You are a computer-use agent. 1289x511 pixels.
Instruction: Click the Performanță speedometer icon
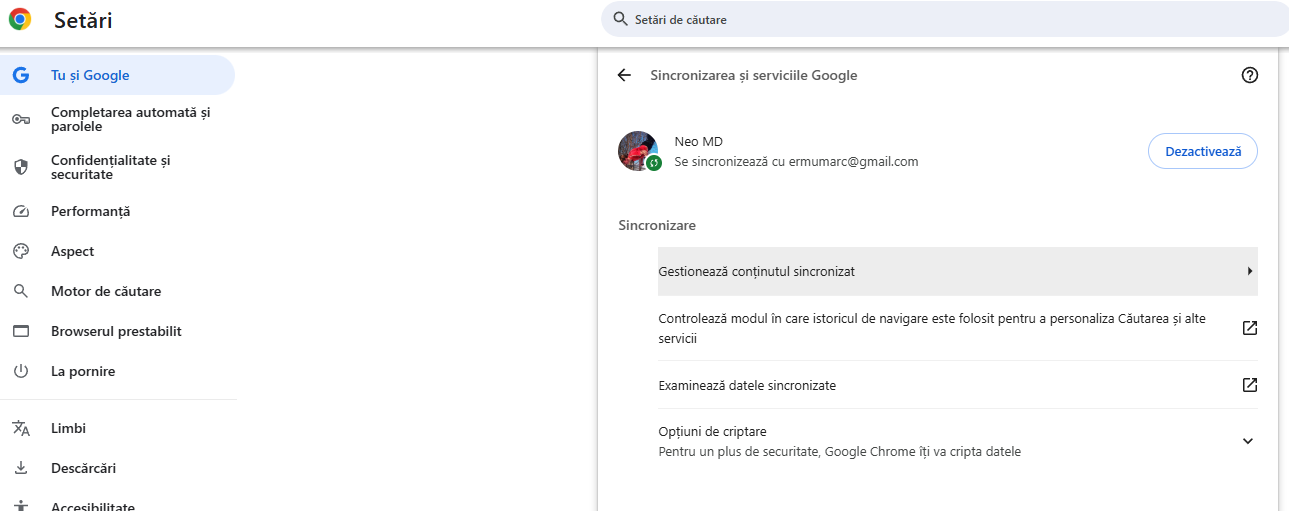point(21,212)
